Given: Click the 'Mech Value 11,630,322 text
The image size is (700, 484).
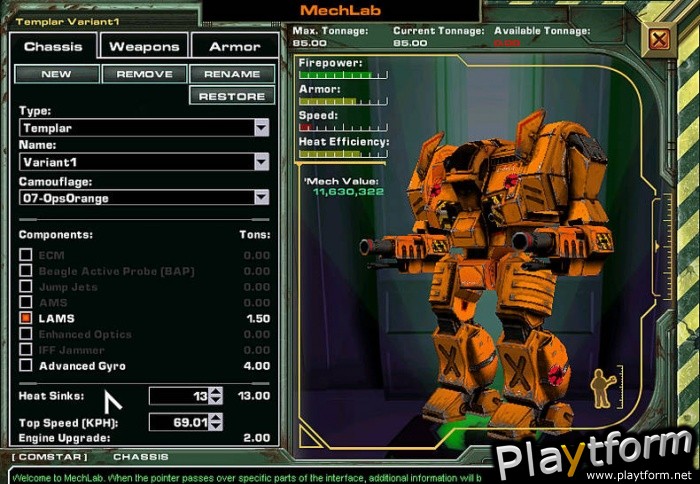Looking at the screenshot, I should click(345, 187).
